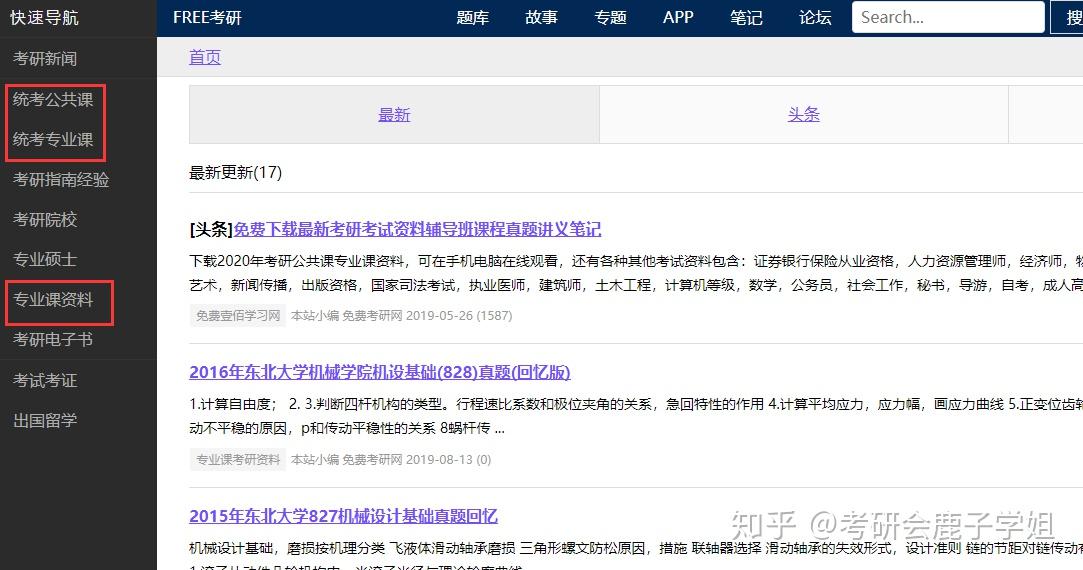
Task: Open 考研指南经验 sidebar item
Action: tap(61, 180)
